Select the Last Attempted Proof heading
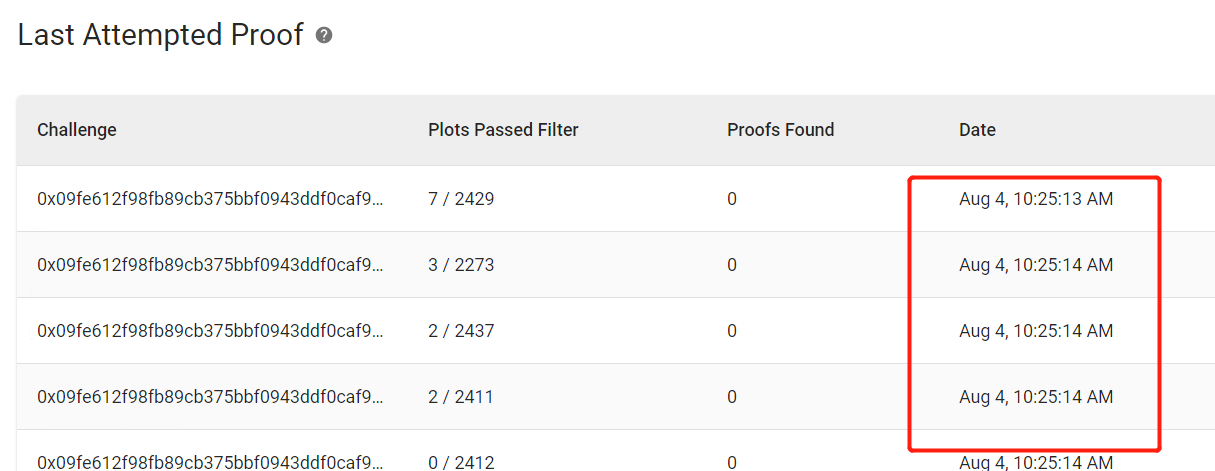 point(160,35)
